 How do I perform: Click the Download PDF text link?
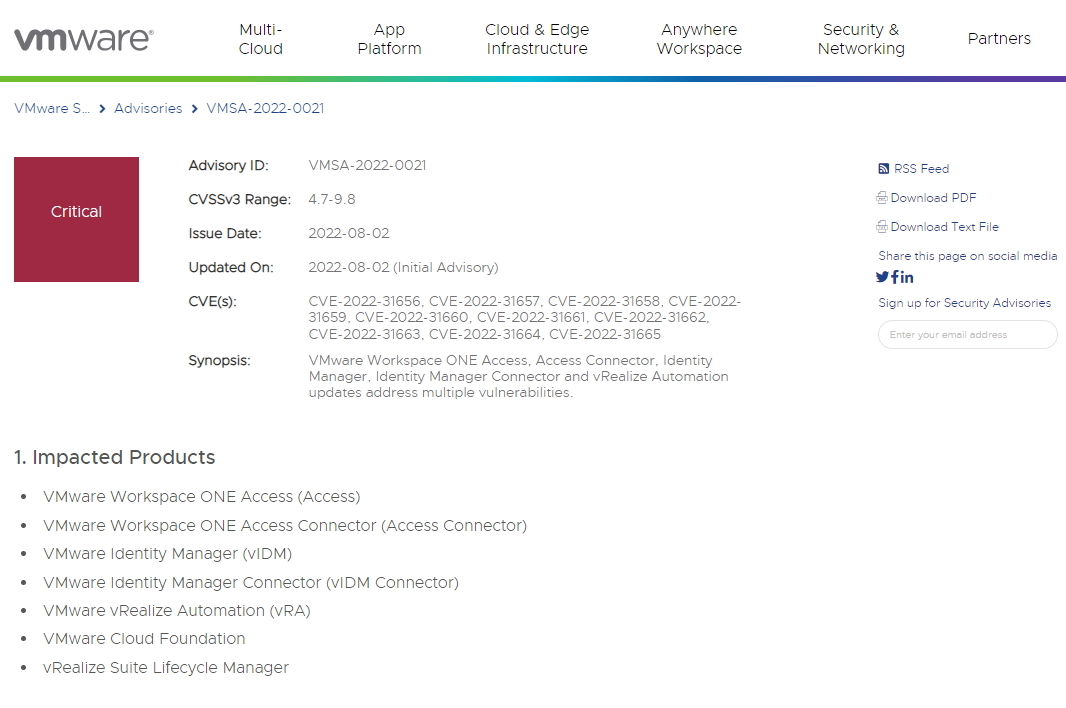pos(933,198)
